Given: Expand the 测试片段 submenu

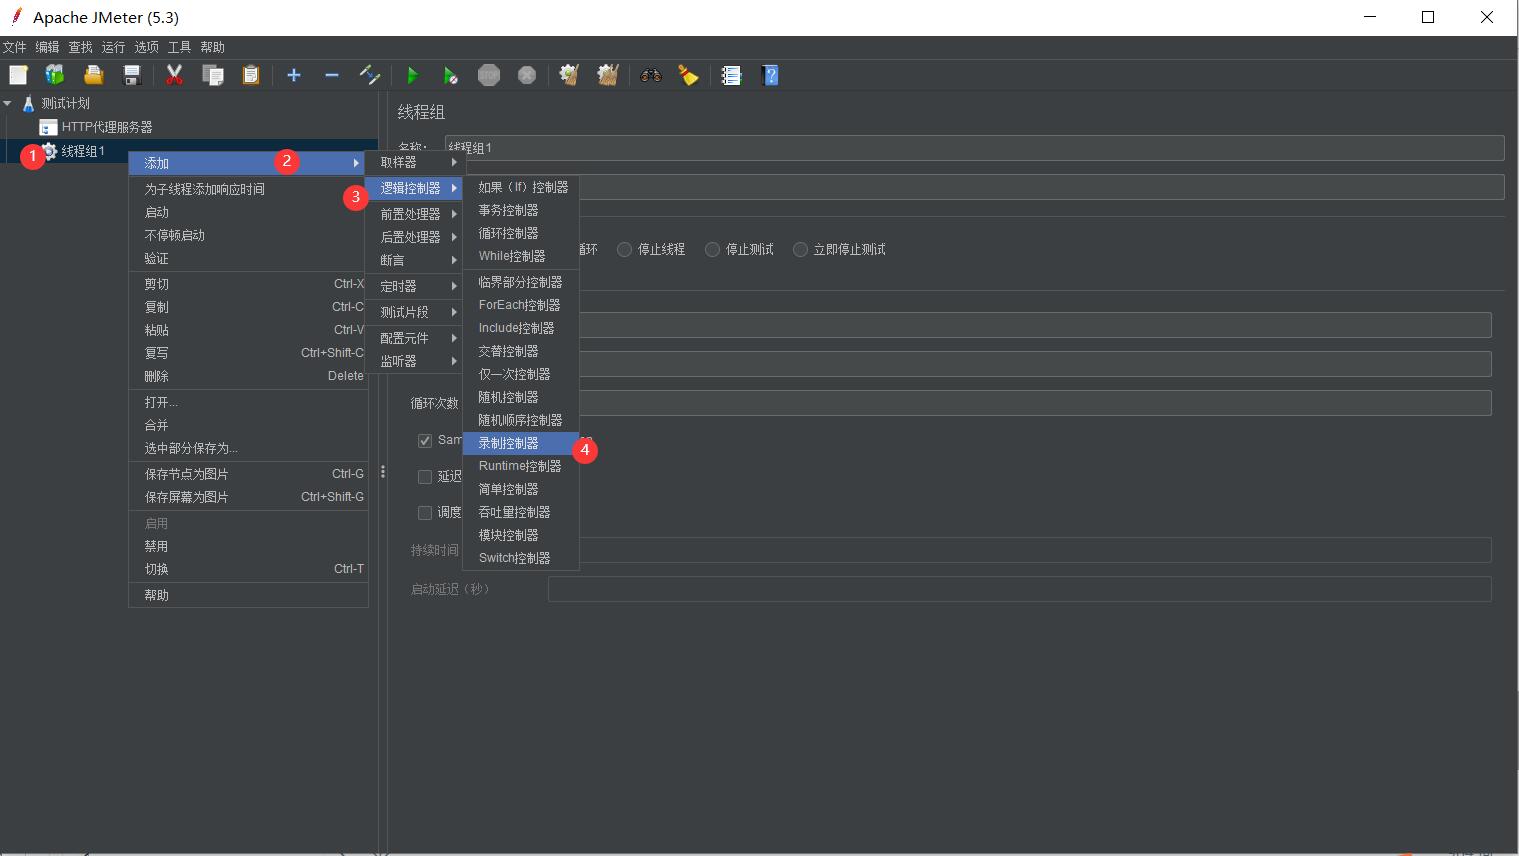Looking at the screenshot, I should click(x=414, y=312).
